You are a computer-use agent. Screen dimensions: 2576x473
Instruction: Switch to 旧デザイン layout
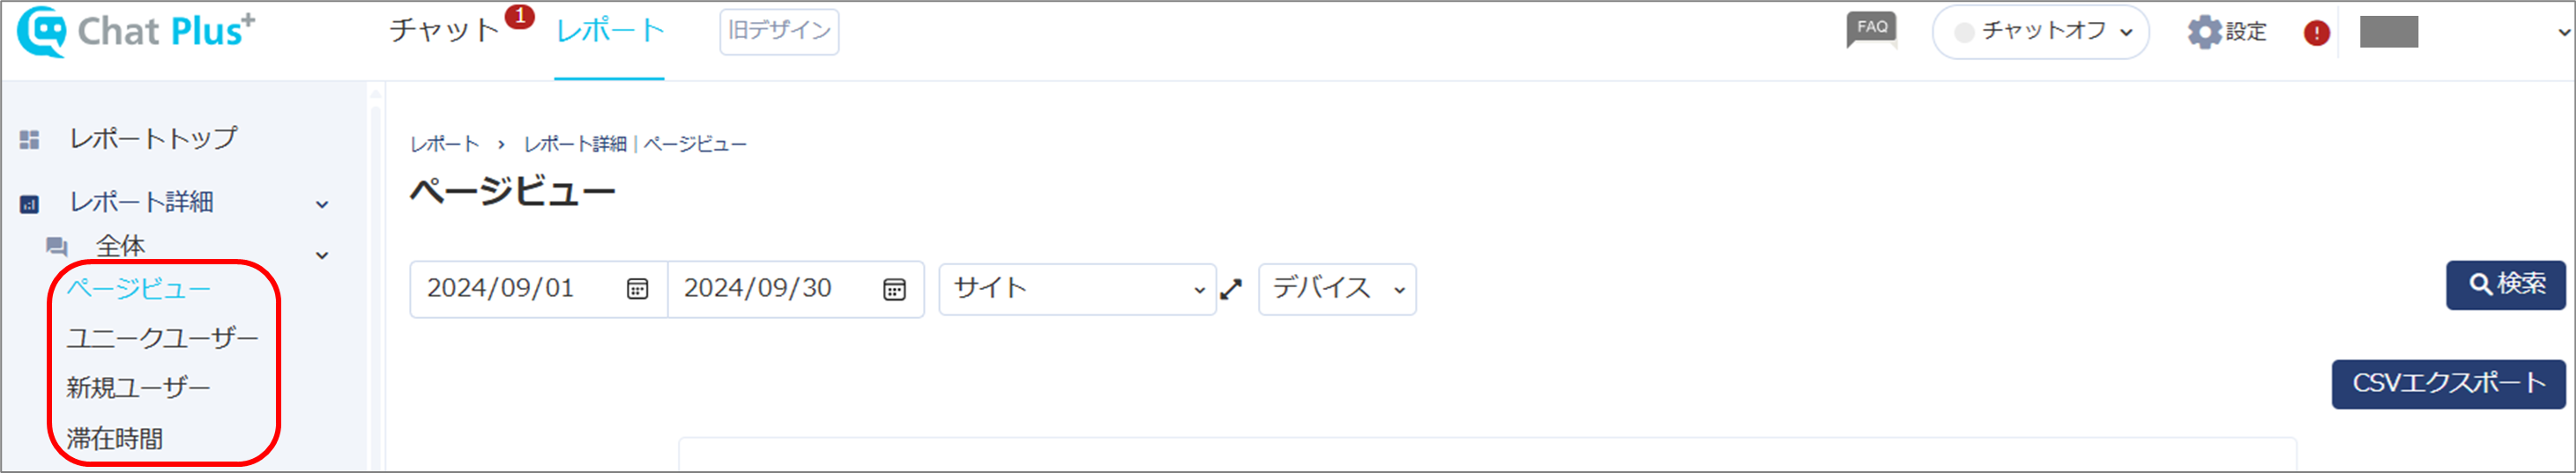pos(779,31)
